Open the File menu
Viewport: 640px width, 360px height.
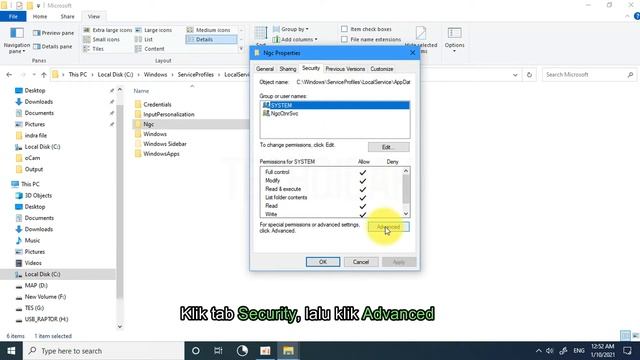point(13,16)
